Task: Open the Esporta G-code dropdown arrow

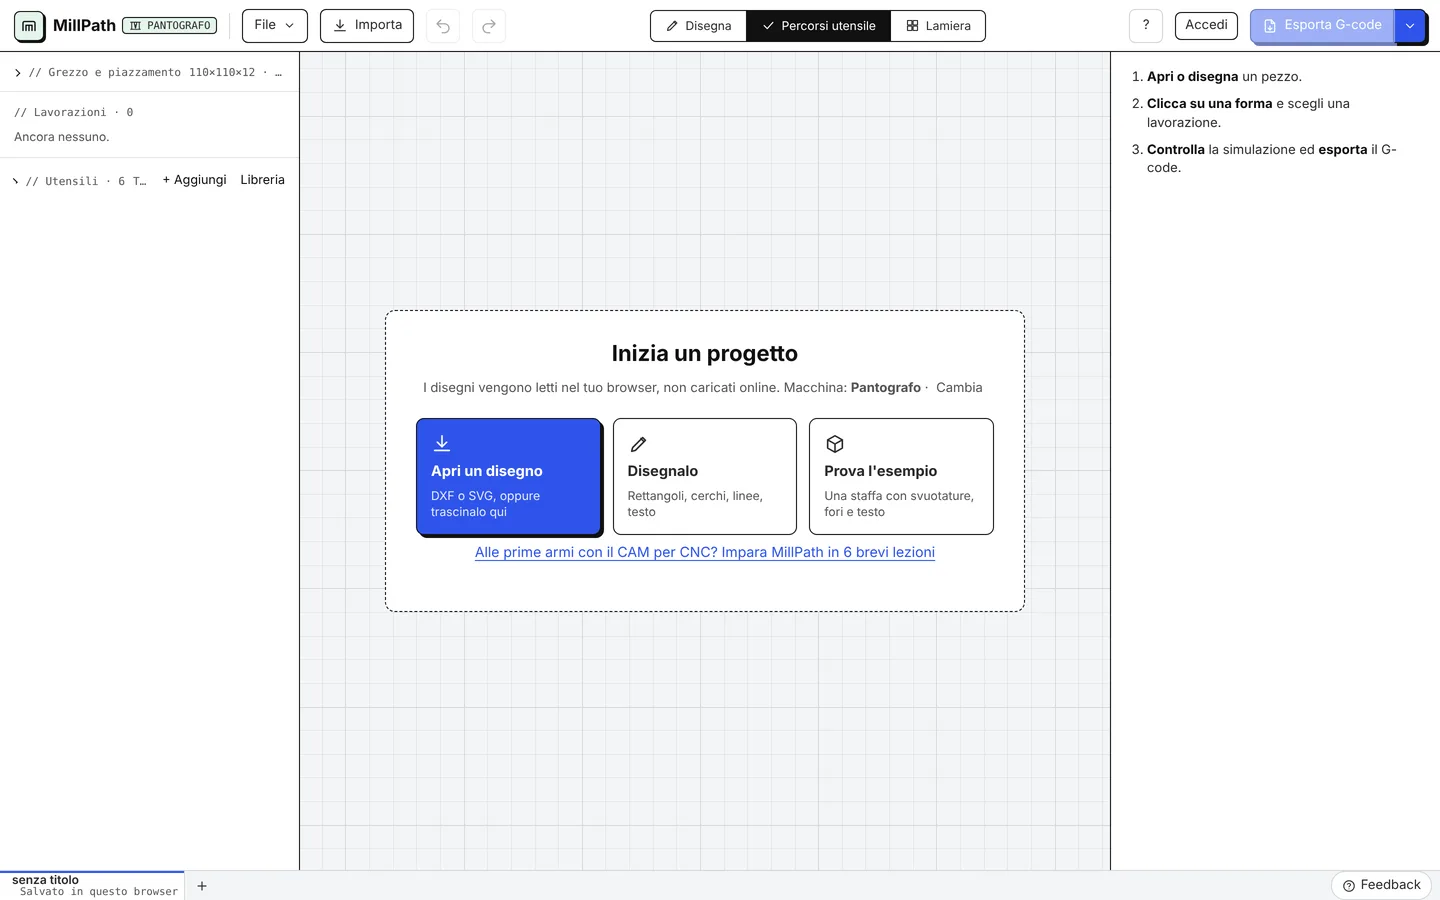Action: [1409, 26]
